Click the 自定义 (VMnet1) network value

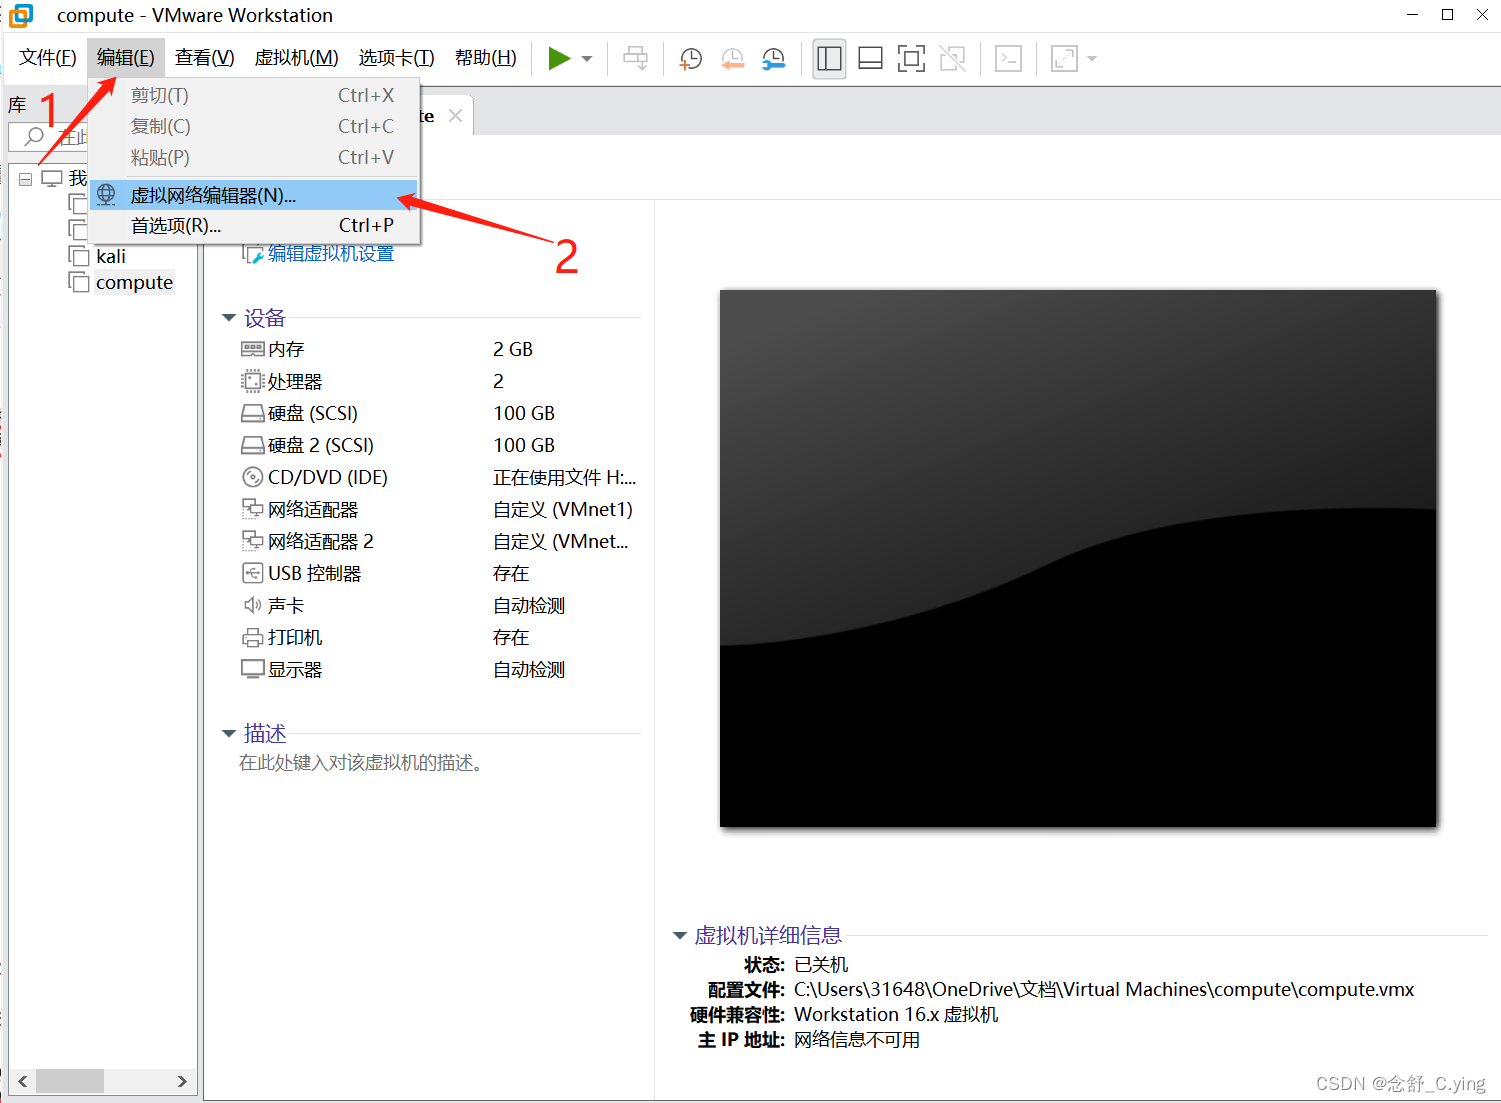[563, 509]
